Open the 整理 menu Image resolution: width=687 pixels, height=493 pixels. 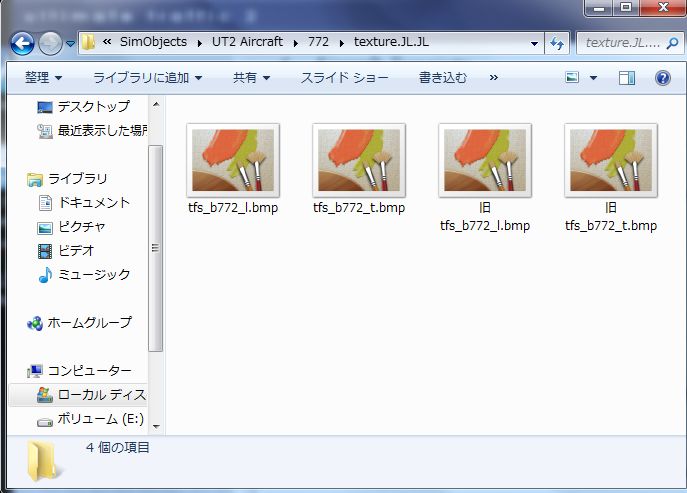point(43,78)
